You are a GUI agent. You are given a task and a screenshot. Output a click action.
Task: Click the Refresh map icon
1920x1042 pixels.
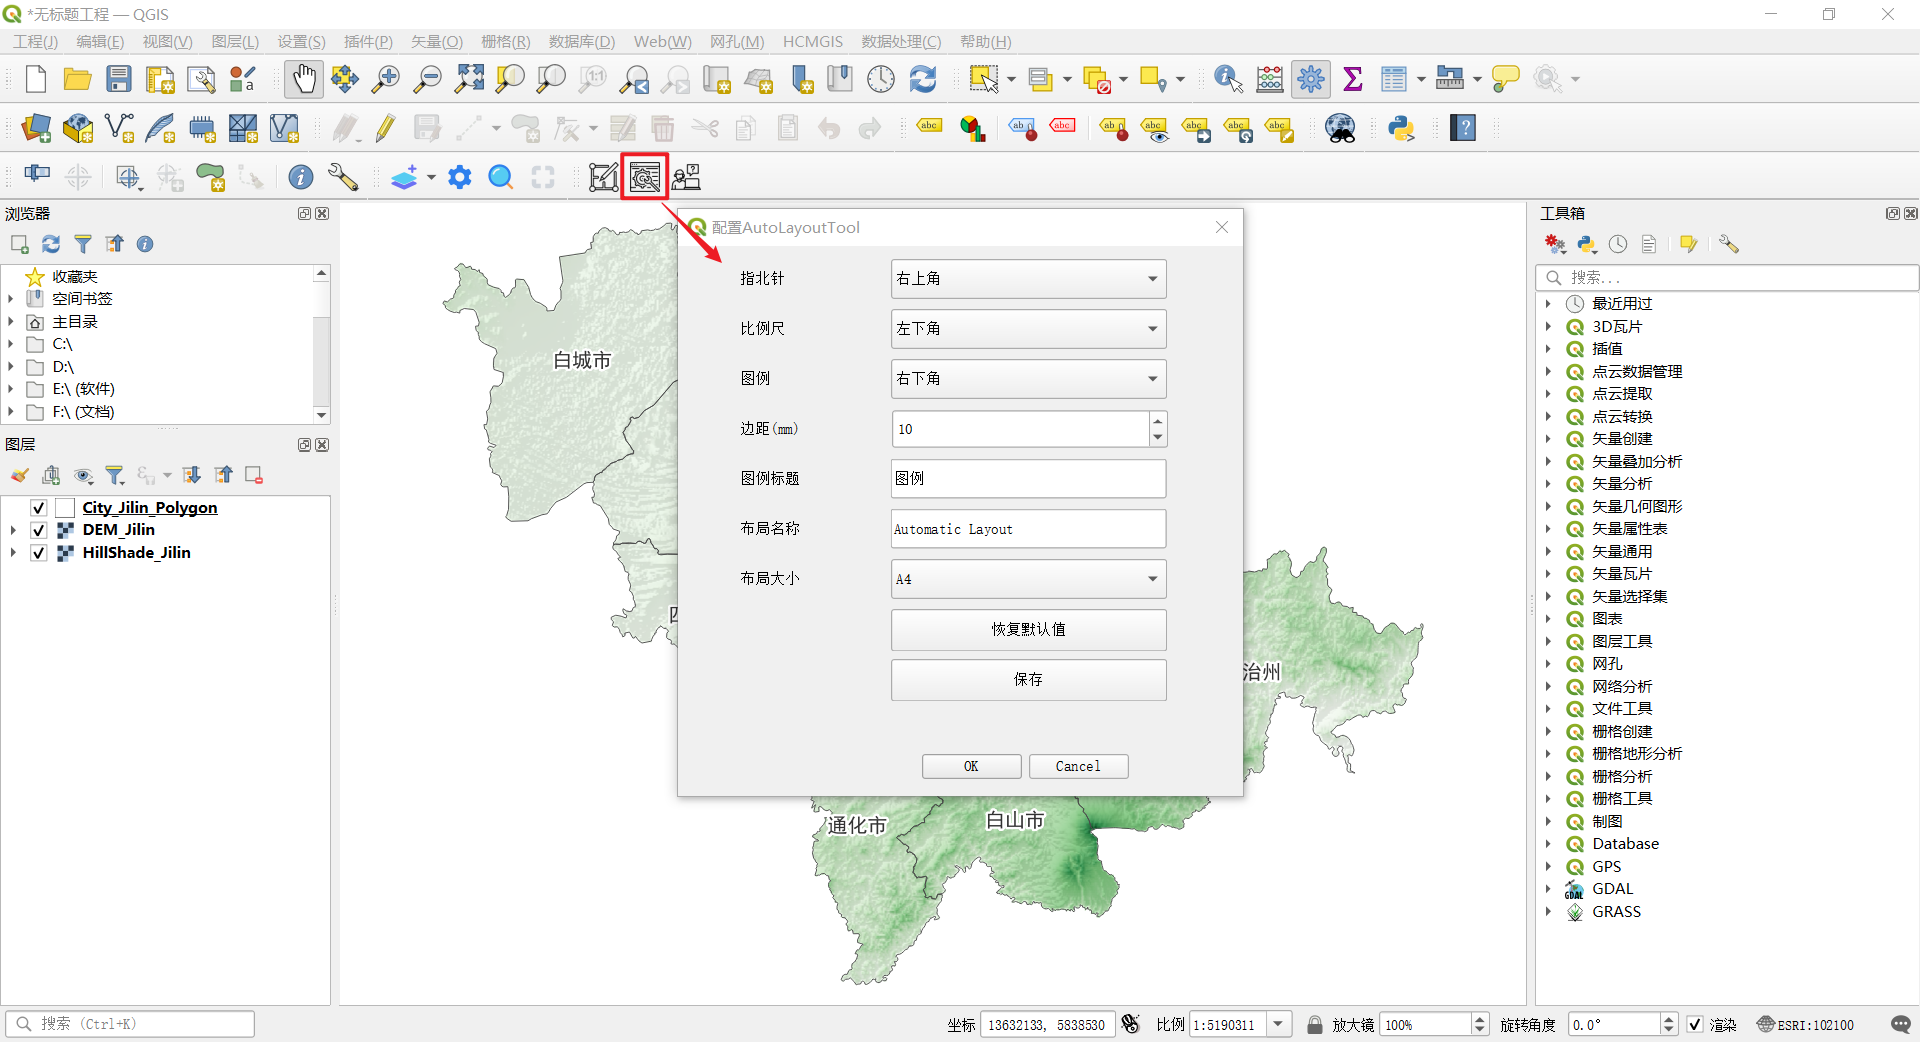point(923,79)
